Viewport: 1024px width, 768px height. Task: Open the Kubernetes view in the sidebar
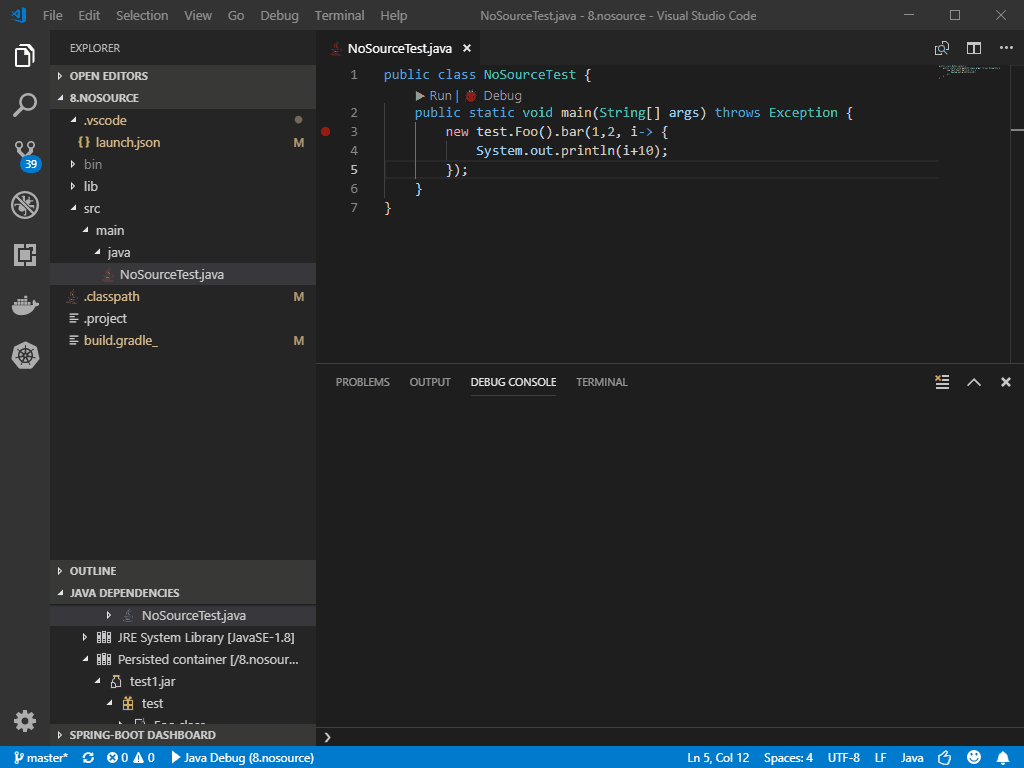[x=24, y=355]
